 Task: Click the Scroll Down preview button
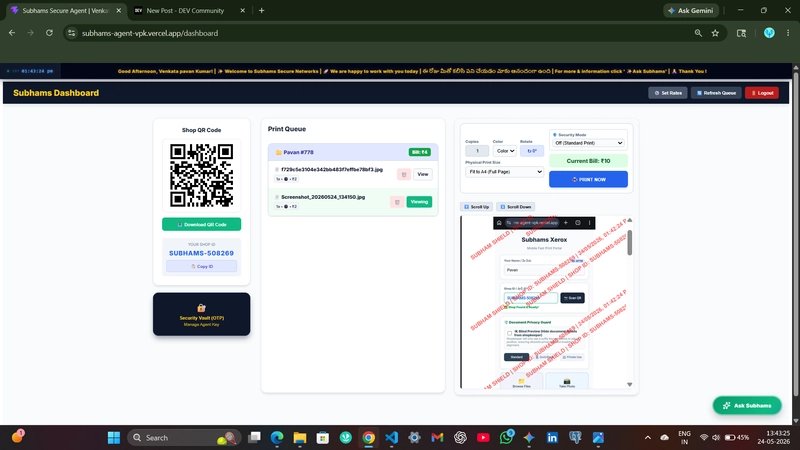[x=516, y=207]
